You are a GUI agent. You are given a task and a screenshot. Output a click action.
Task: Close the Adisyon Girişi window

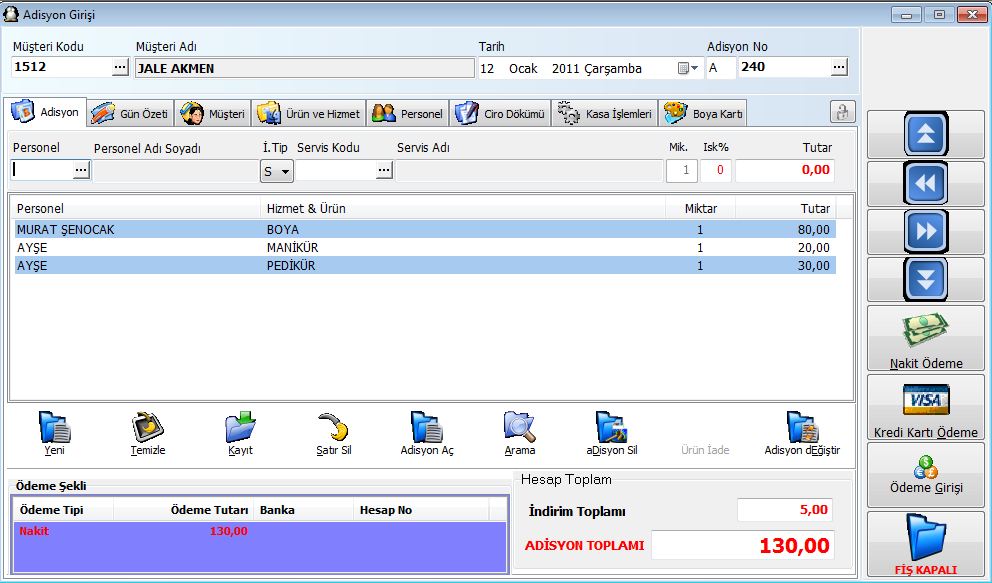pyautogui.click(x=972, y=14)
